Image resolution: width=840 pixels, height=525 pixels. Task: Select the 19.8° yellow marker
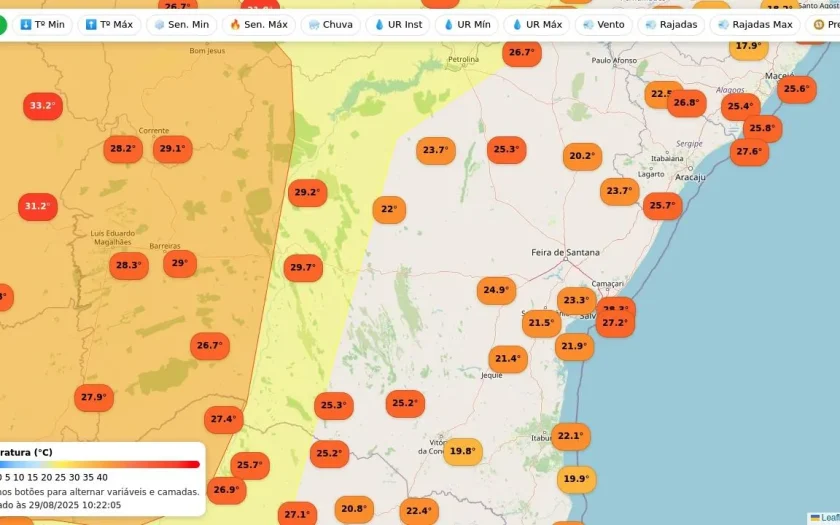point(463,451)
